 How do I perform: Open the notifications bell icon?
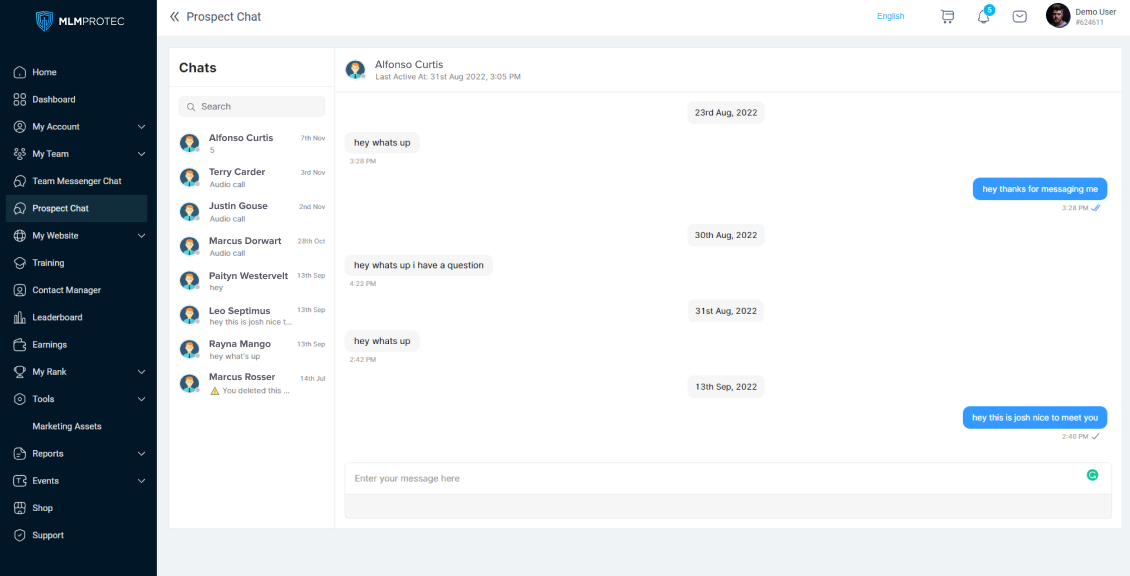coord(984,16)
